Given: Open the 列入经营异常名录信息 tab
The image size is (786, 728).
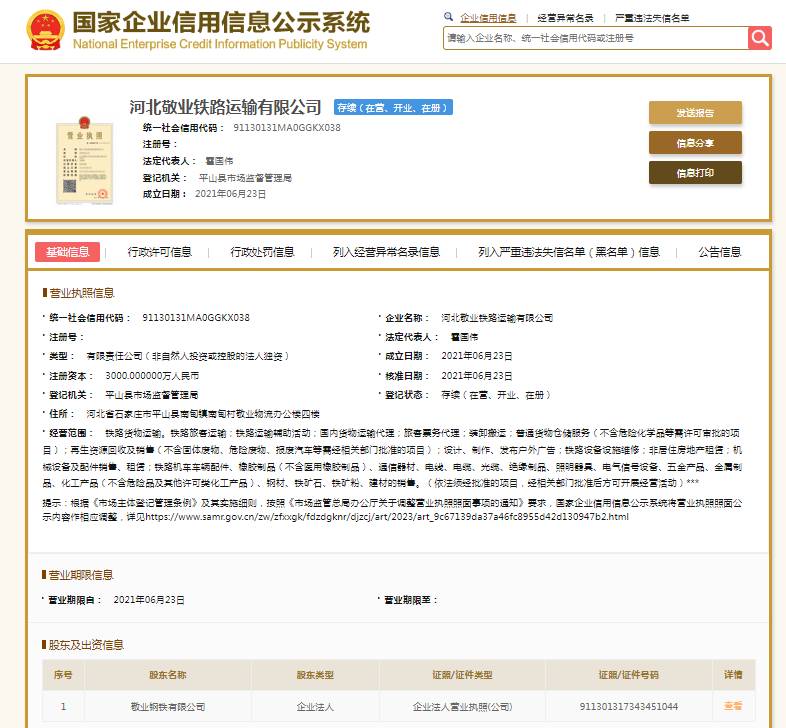Looking at the screenshot, I should (x=386, y=252).
